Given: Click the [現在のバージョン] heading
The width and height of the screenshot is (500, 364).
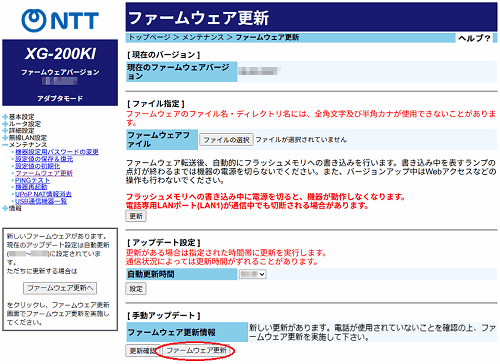Looking at the screenshot, I should point(164,55).
